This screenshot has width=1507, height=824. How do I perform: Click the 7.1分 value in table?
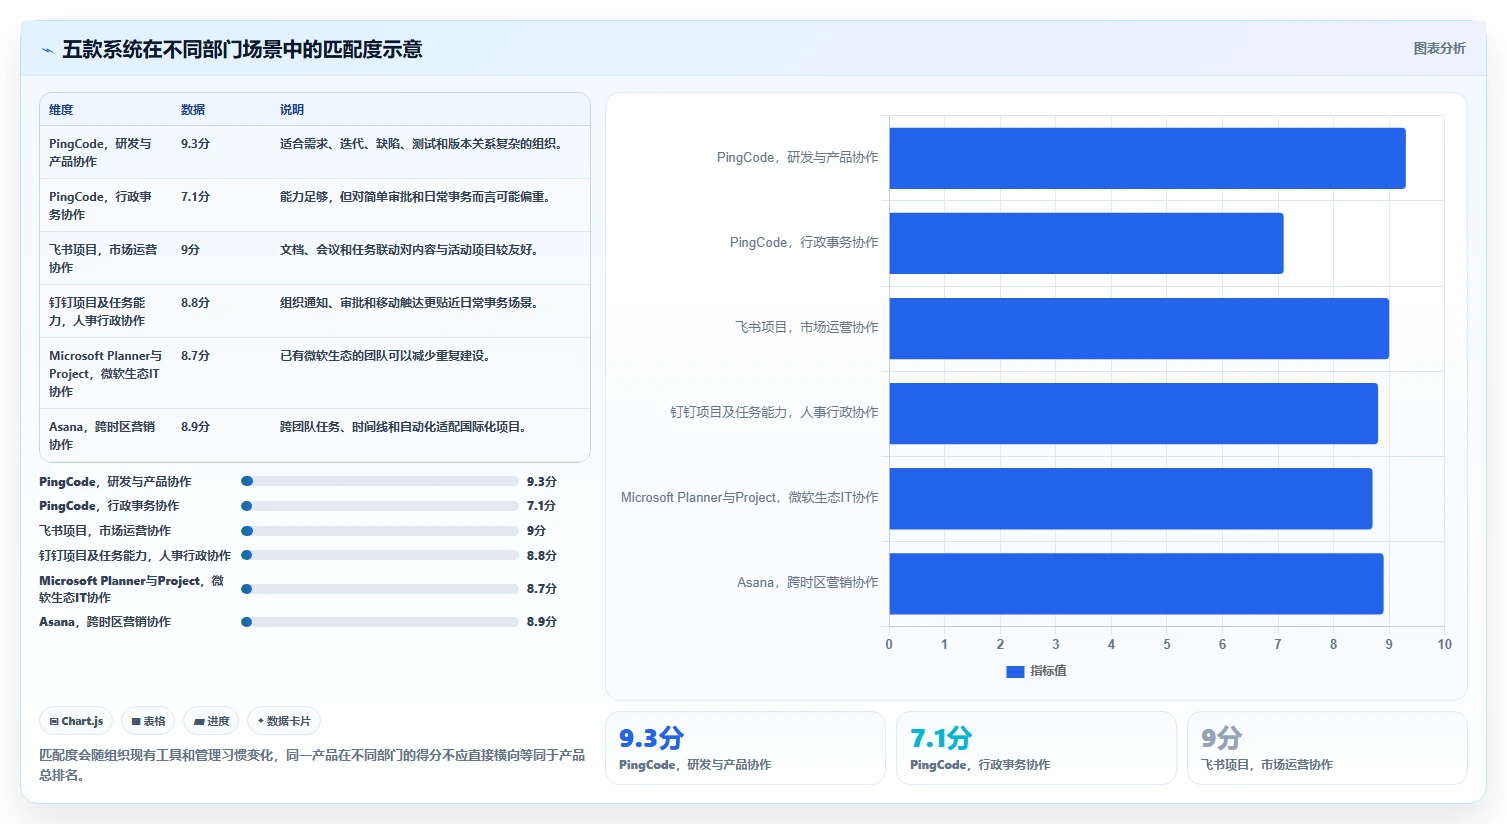coord(195,197)
